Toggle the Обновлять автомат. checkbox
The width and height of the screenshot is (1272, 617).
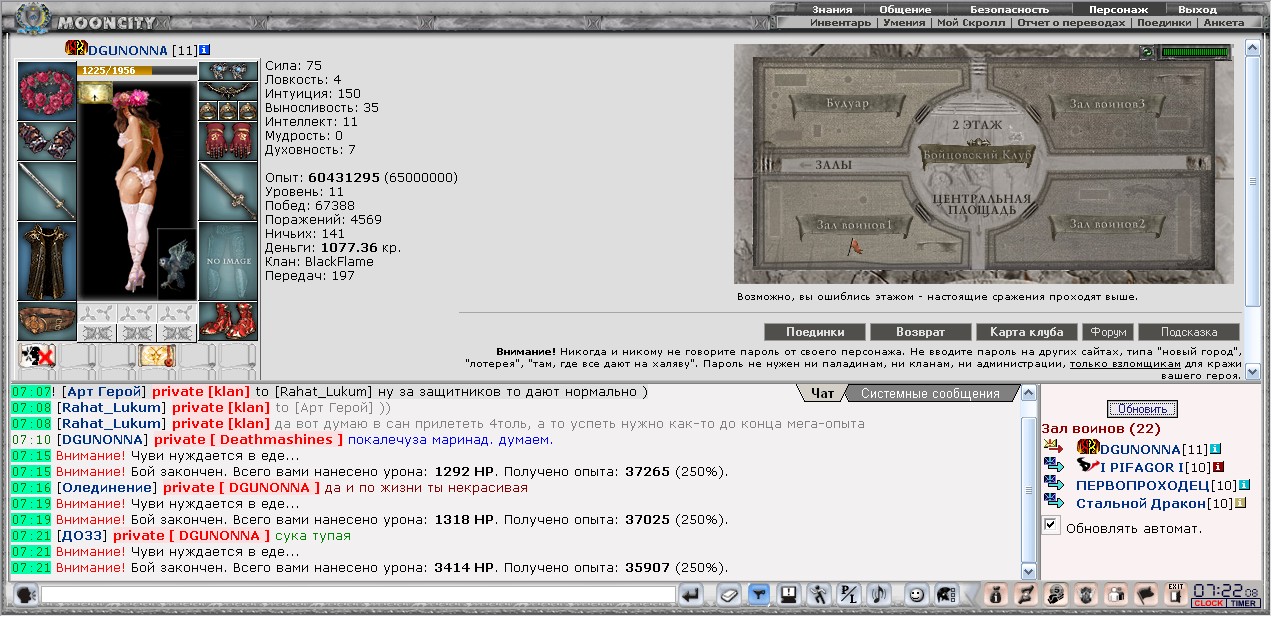point(1051,525)
